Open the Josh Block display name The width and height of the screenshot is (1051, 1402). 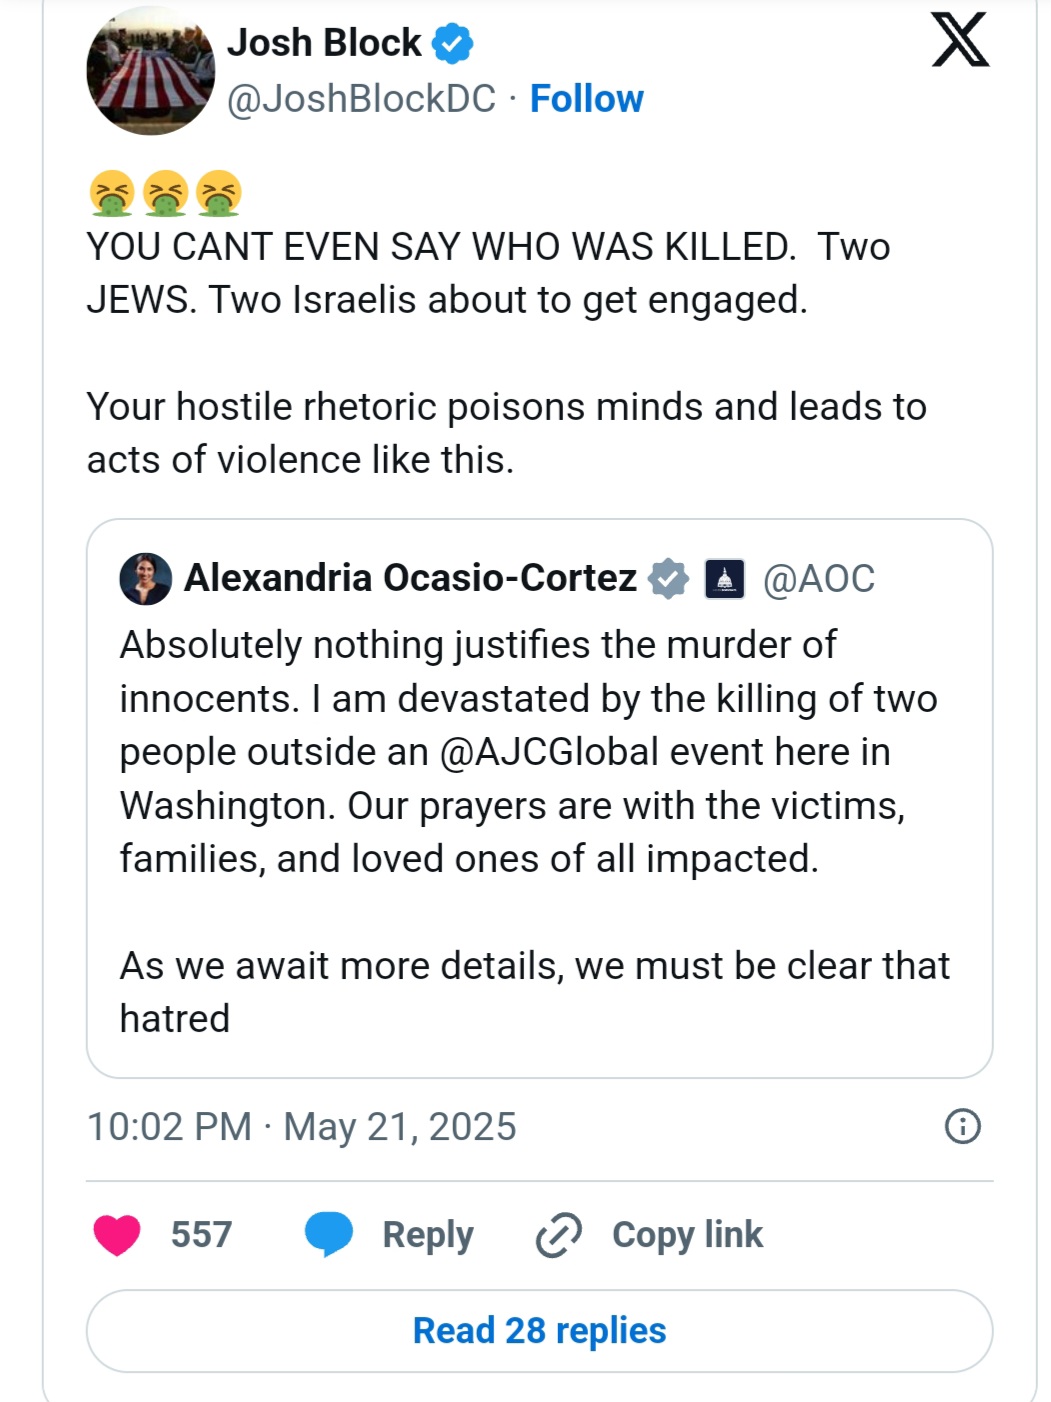coord(324,43)
